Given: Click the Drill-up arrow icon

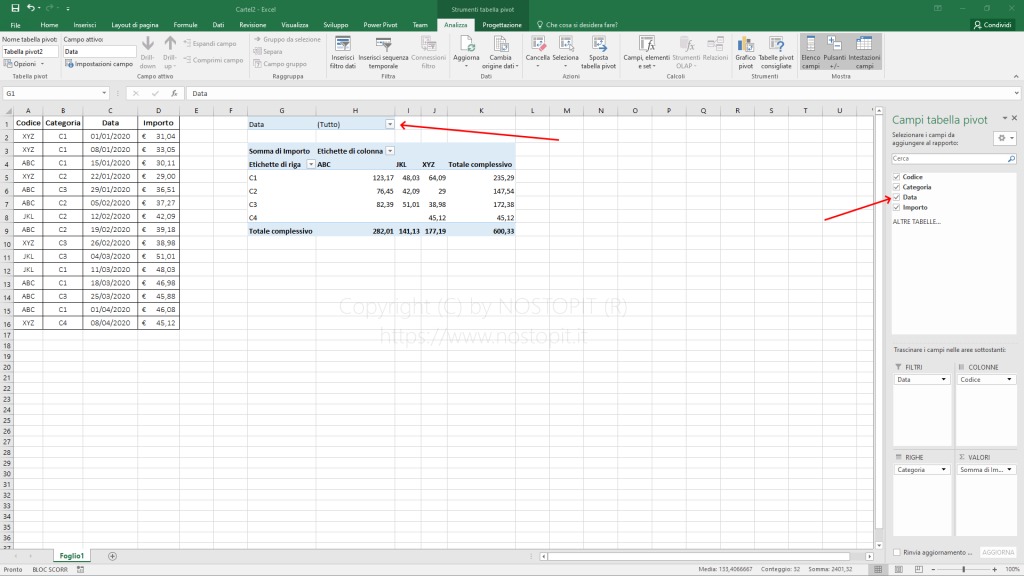Looking at the screenshot, I should coord(170,44).
